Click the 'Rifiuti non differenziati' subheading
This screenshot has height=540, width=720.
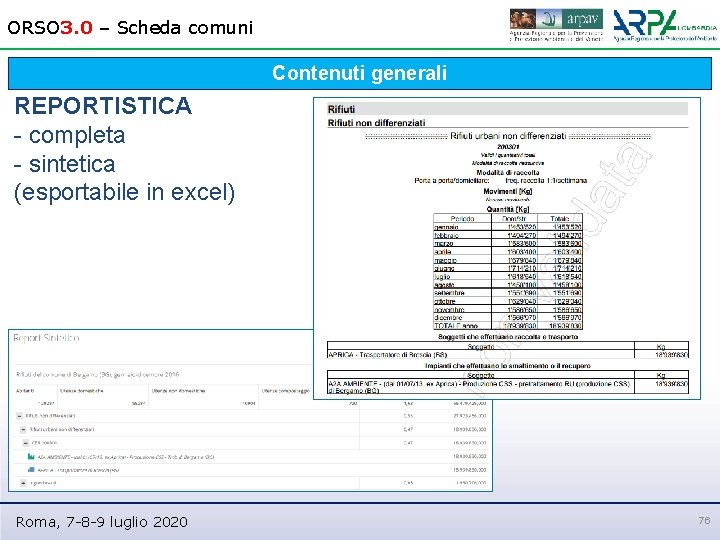377,123
